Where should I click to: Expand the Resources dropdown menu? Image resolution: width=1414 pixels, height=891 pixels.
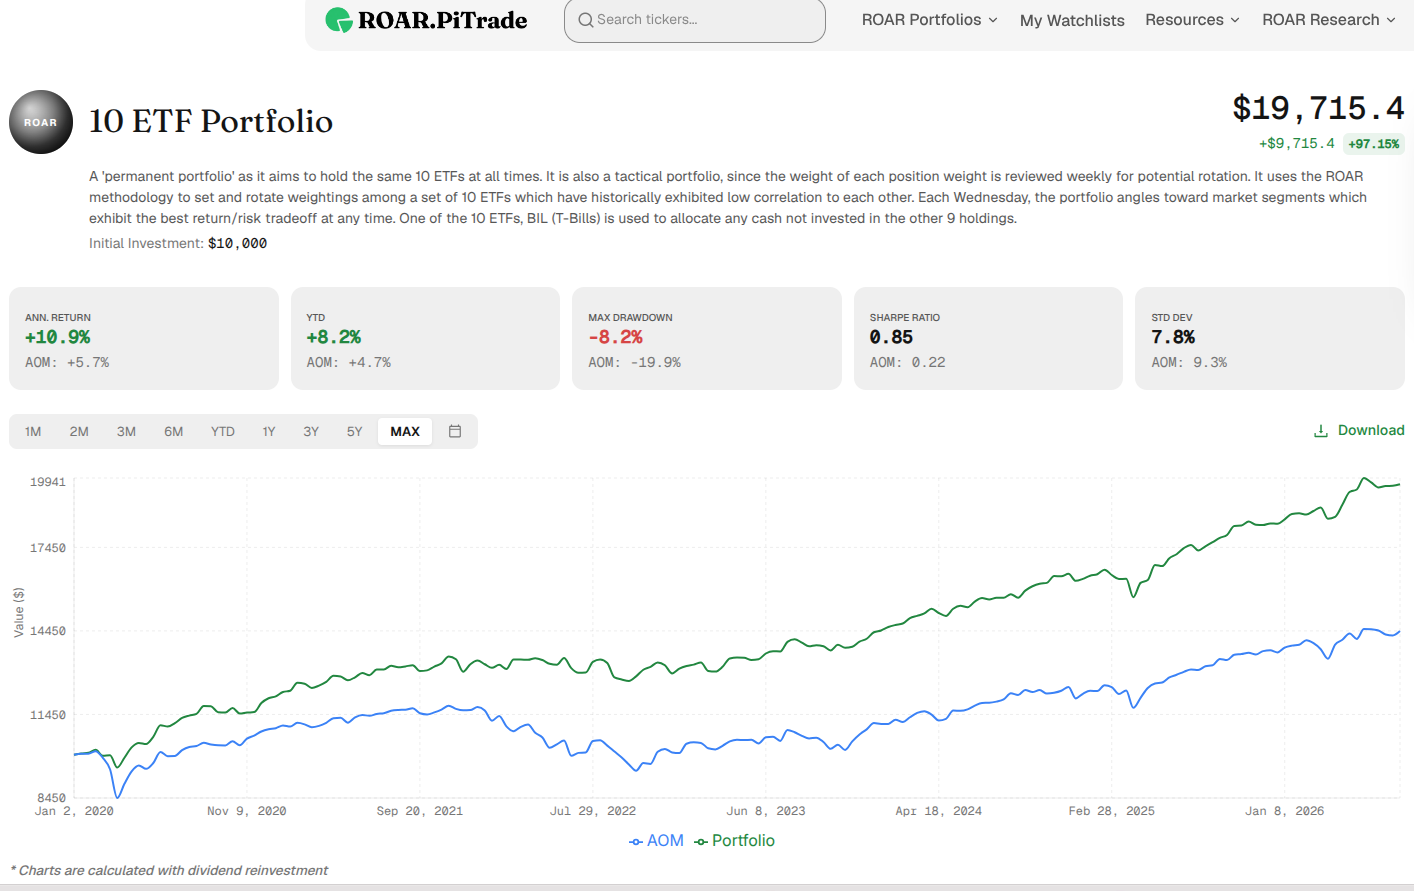coord(1193,20)
